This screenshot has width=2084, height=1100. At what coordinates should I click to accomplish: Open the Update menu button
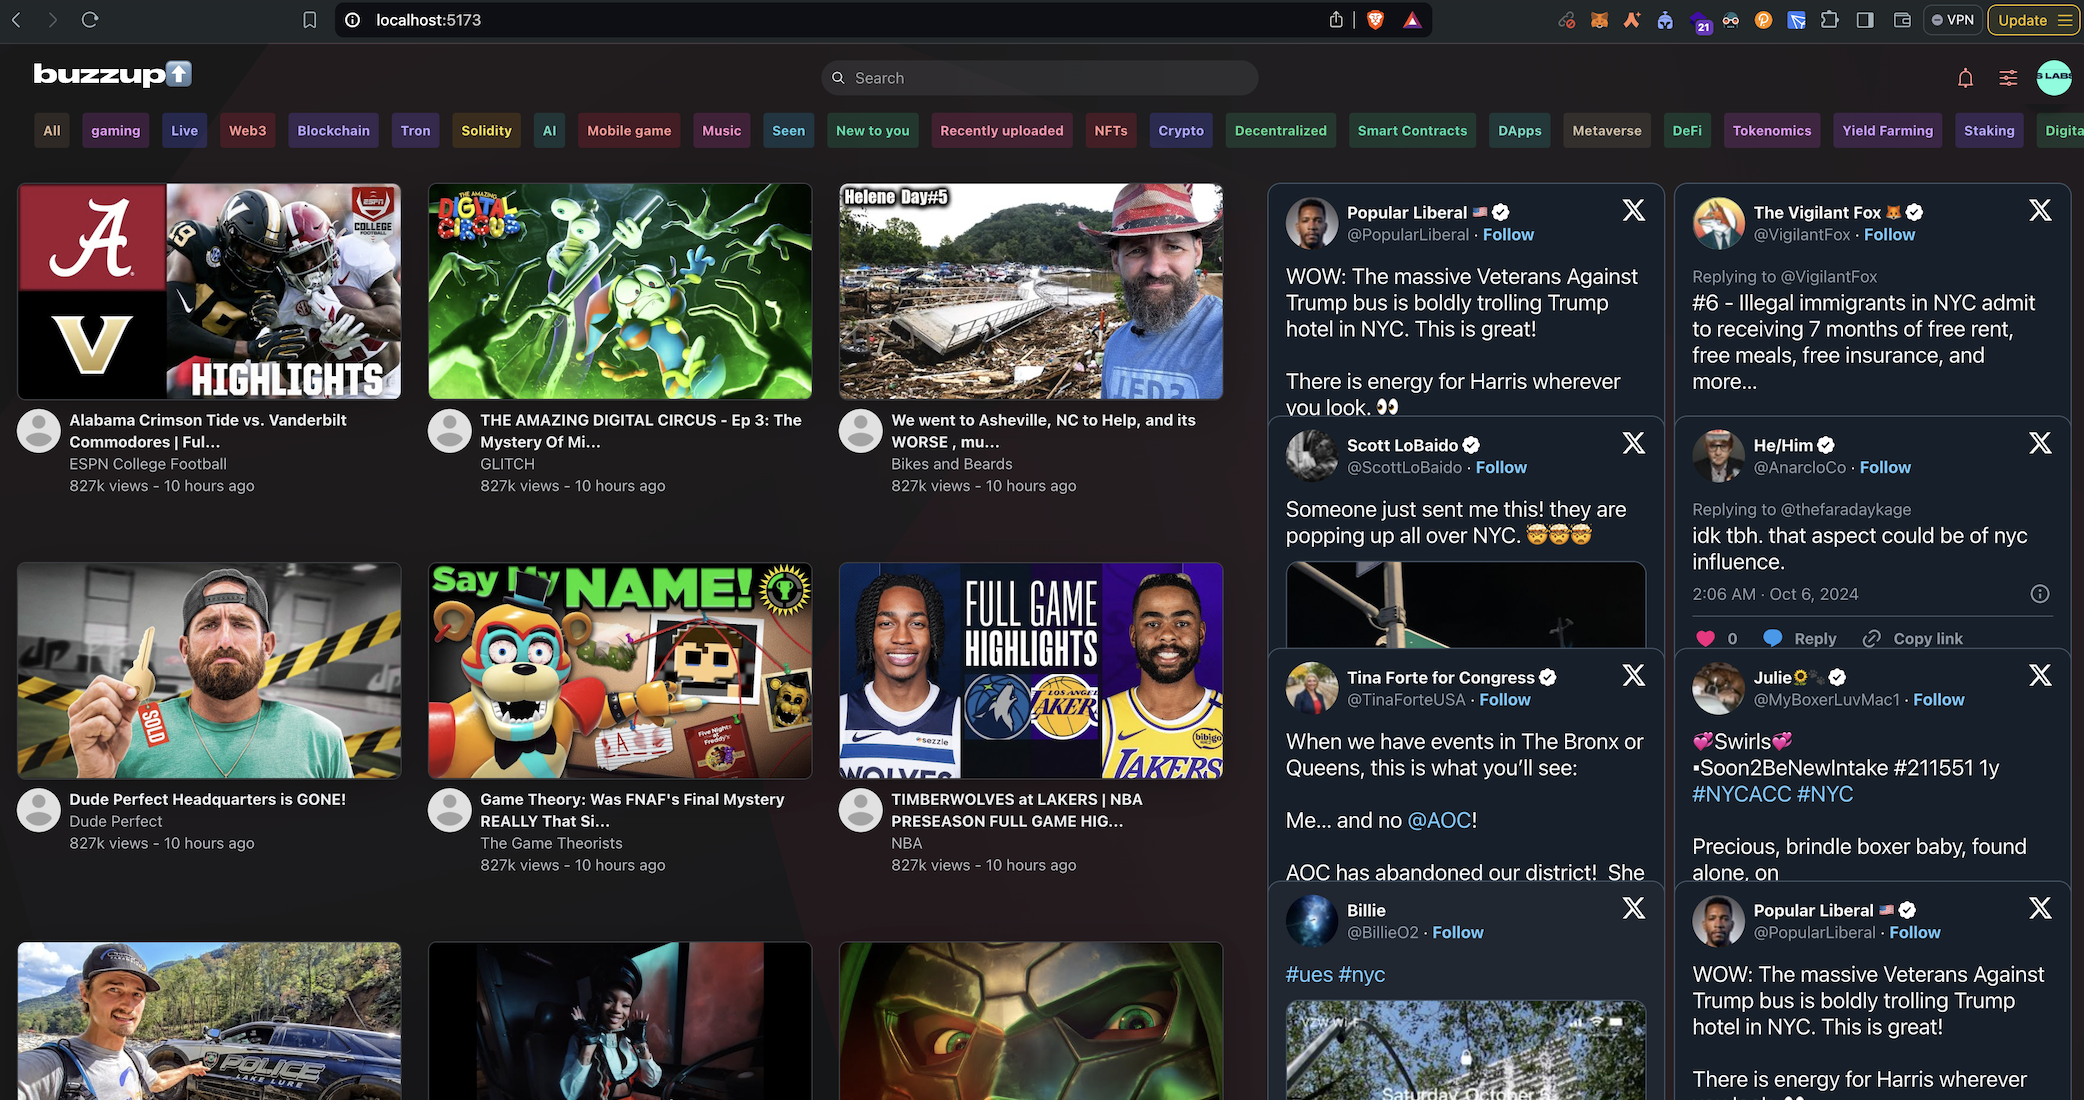click(2034, 20)
